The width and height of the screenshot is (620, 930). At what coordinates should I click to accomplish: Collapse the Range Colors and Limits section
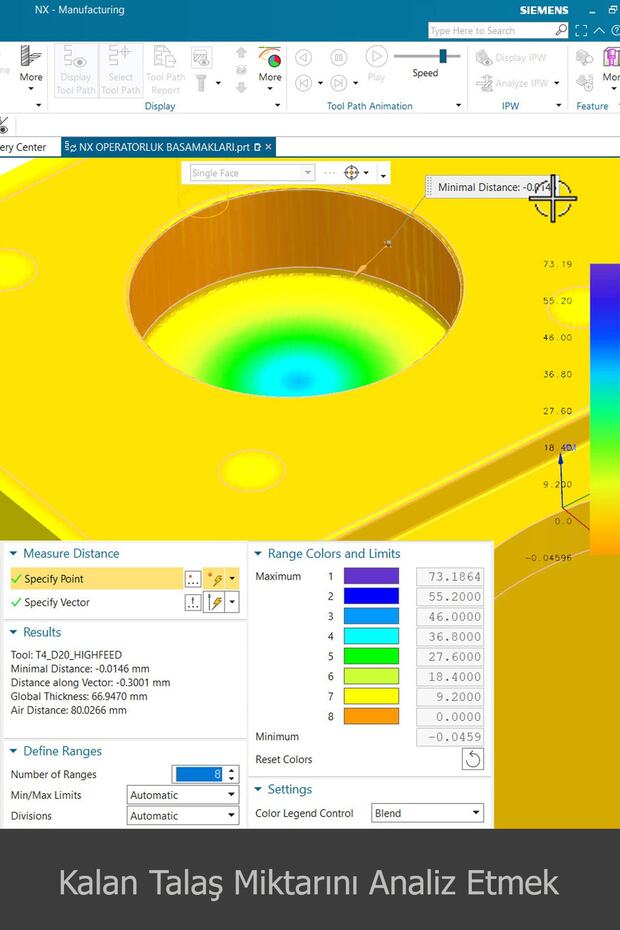click(257, 553)
